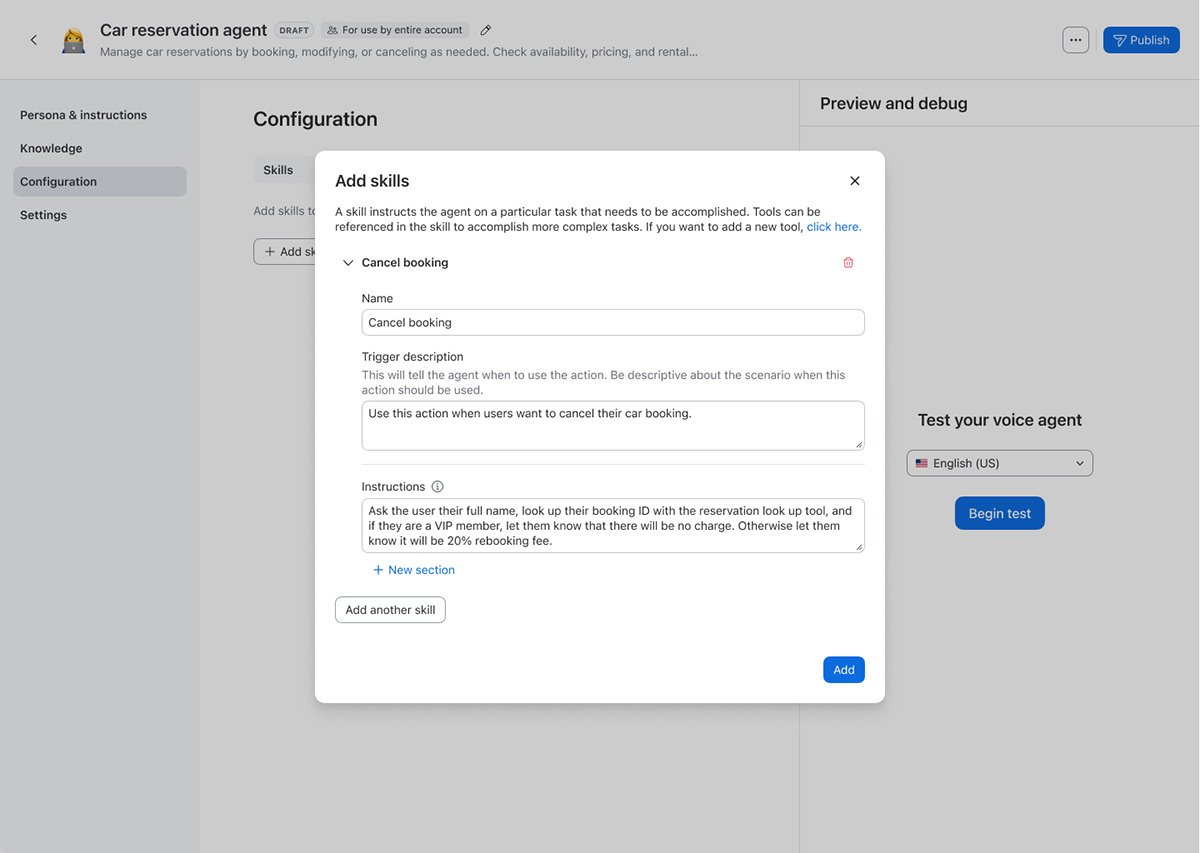Close the Add skills dialog

[x=854, y=181]
